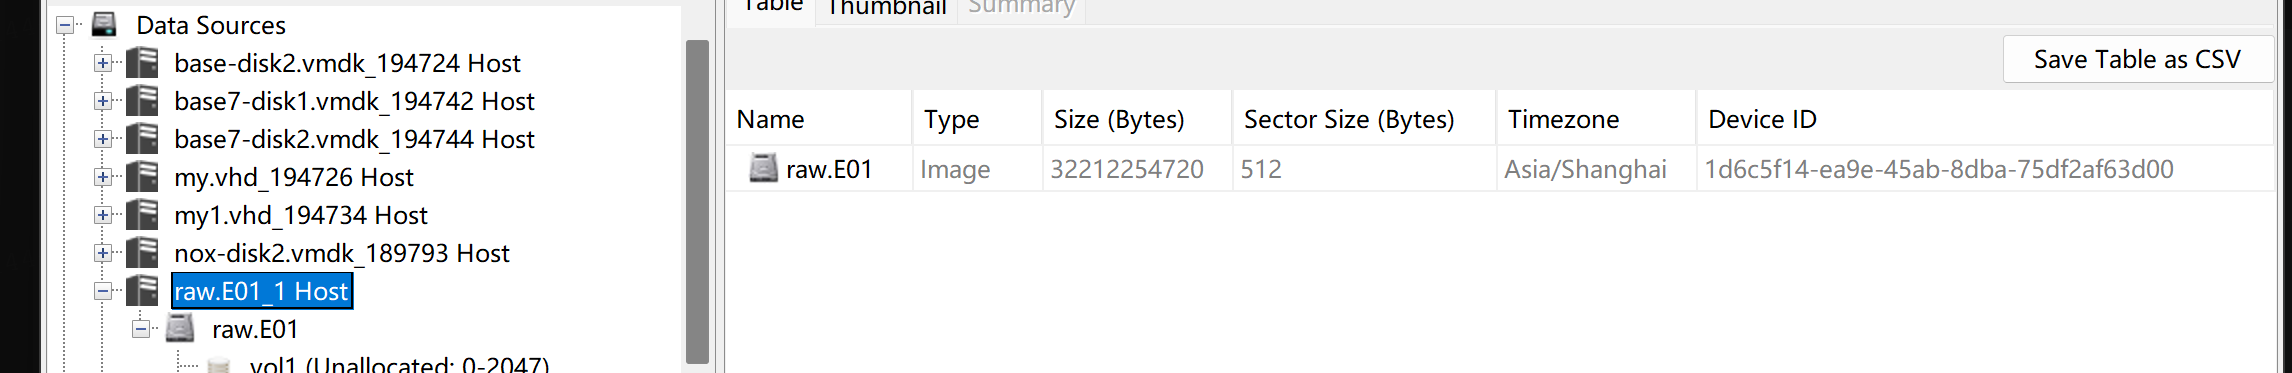Expand the base7-disk2.vmdk_194744 Host node
The height and width of the screenshot is (373, 2292).
coord(103,139)
